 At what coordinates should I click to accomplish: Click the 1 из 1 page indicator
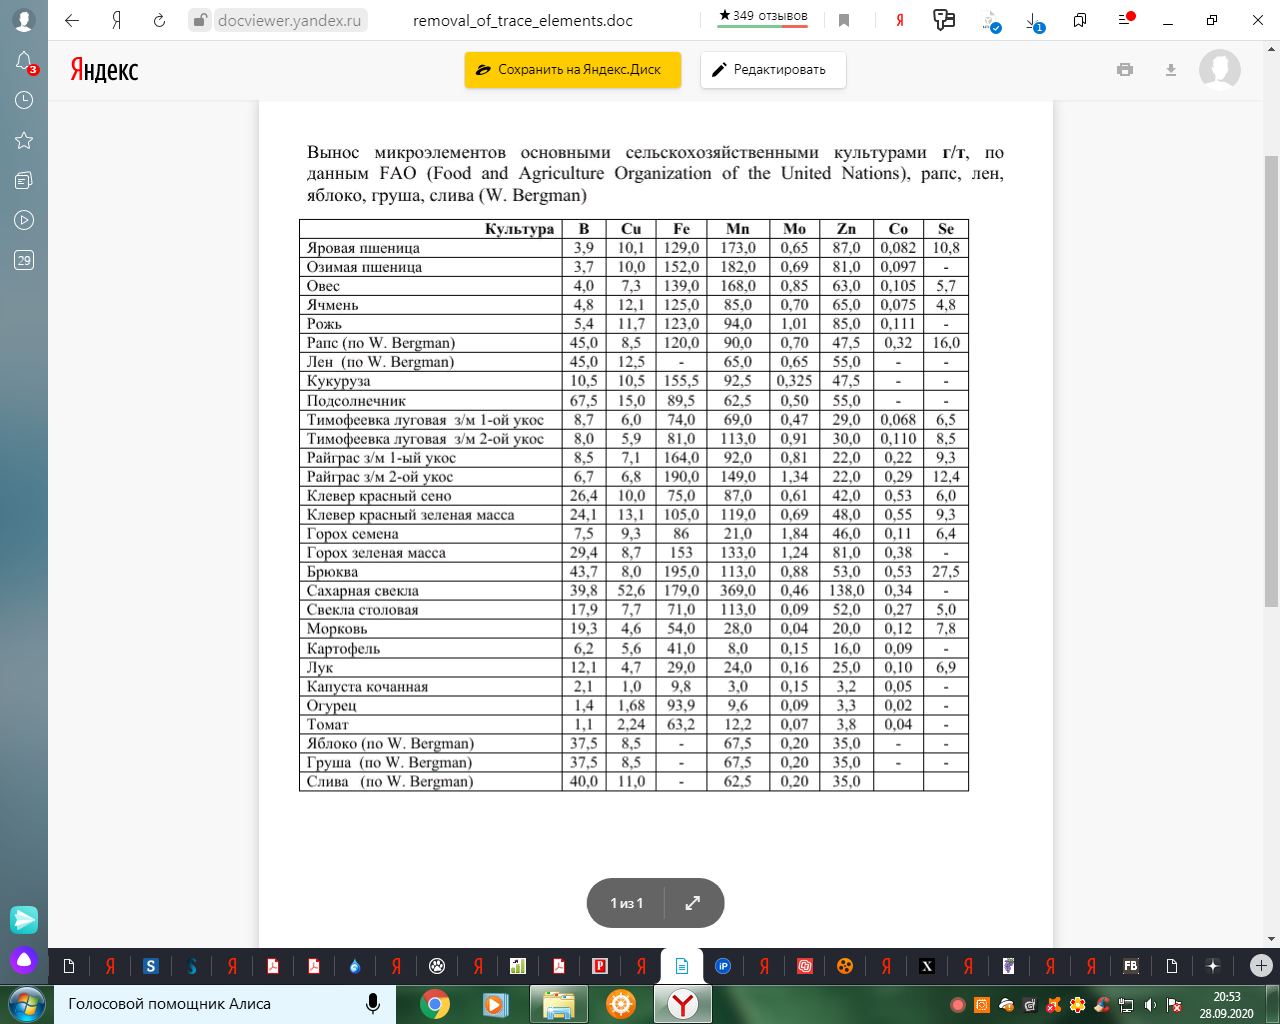[x=627, y=903]
